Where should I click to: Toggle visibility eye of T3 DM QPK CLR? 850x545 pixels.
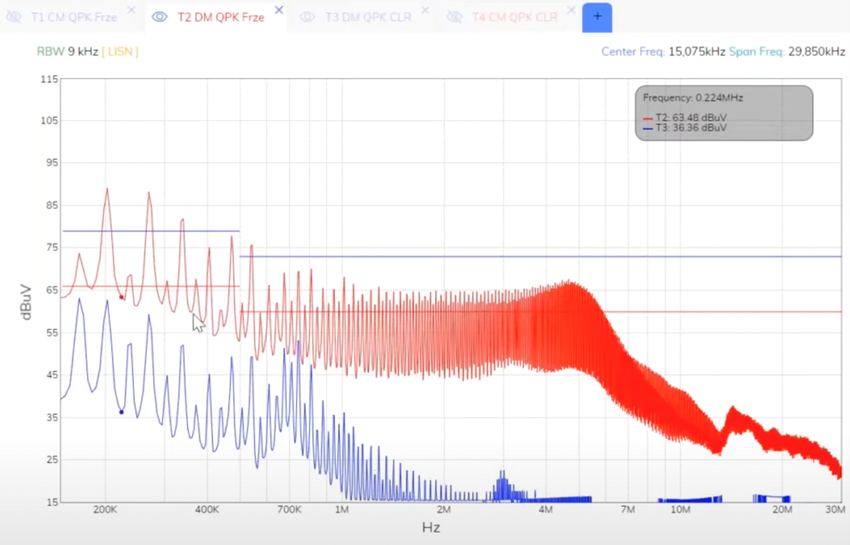click(x=307, y=17)
